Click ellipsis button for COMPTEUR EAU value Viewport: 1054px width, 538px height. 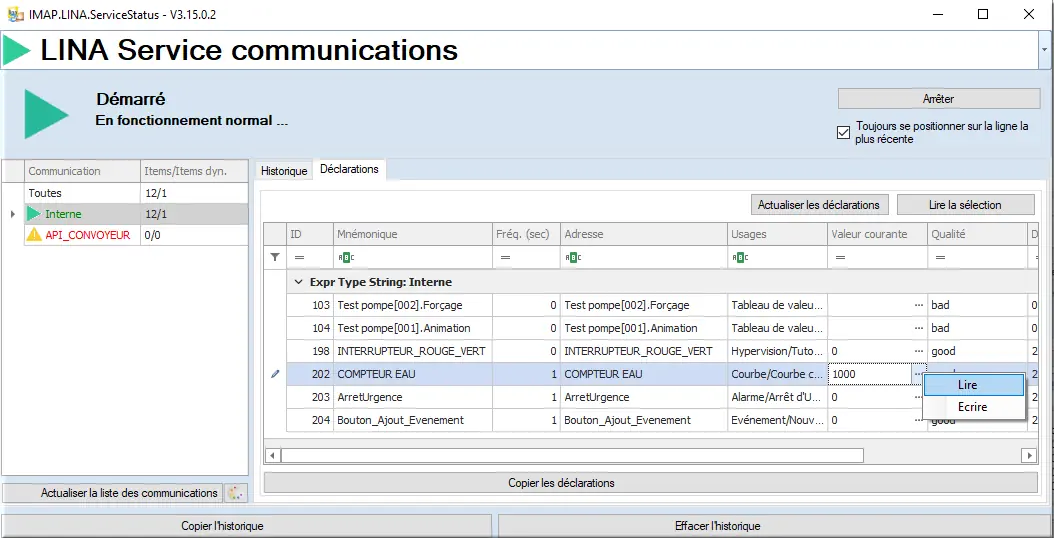pyautogui.click(x=918, y=374)
